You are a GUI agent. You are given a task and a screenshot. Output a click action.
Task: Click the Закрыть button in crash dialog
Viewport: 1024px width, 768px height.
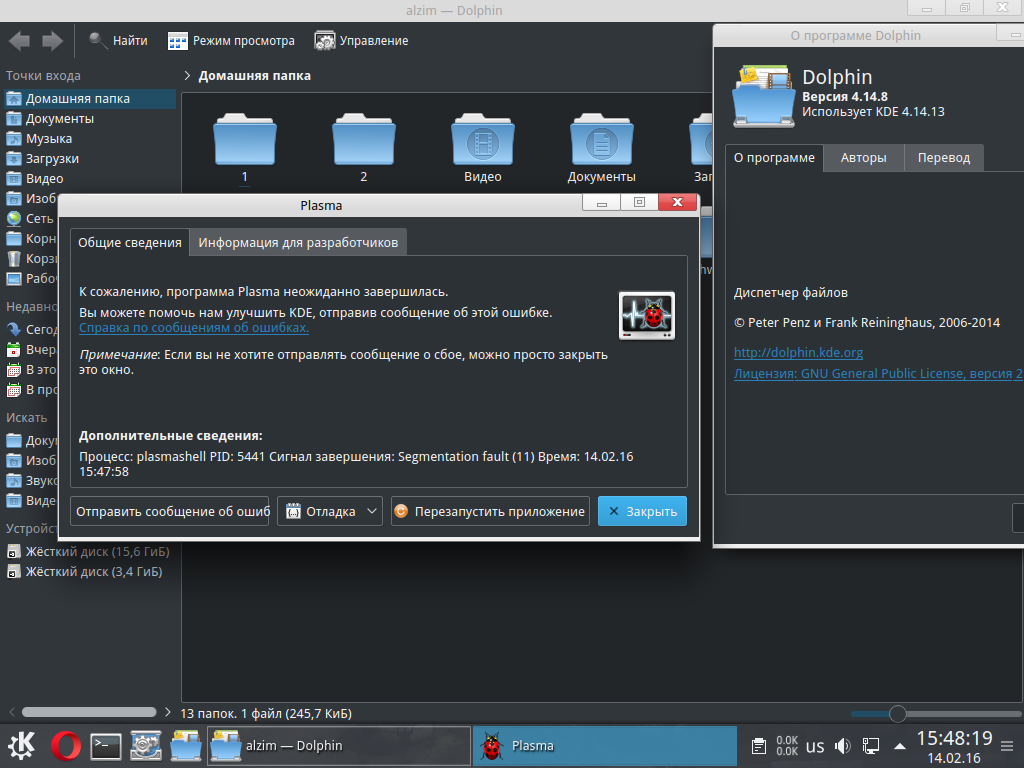coord(643,511)
